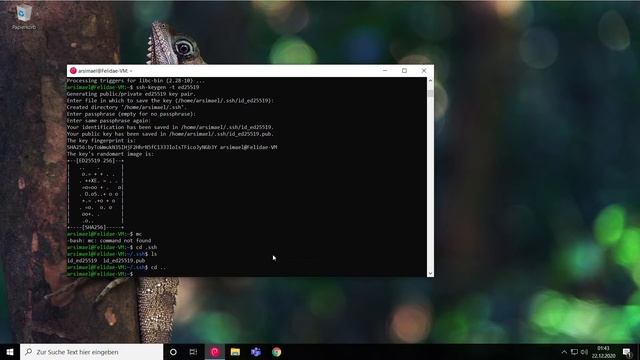Click the 'id_ed25519 id_ed25519.pub' file listing
This screenshot has height=360, width=640.
tap(106, 260)
